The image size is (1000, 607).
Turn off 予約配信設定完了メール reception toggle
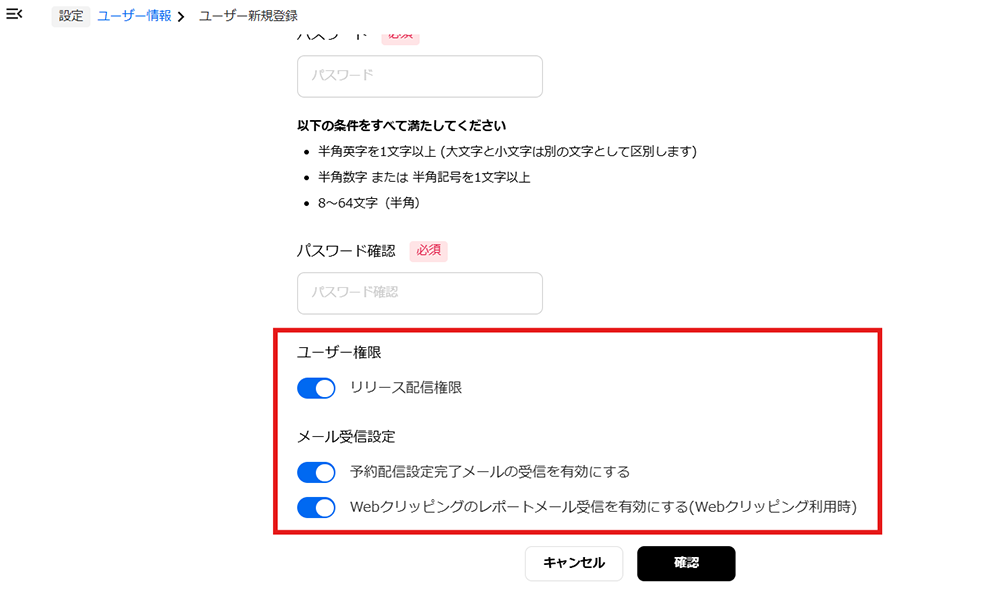(316, 471)
